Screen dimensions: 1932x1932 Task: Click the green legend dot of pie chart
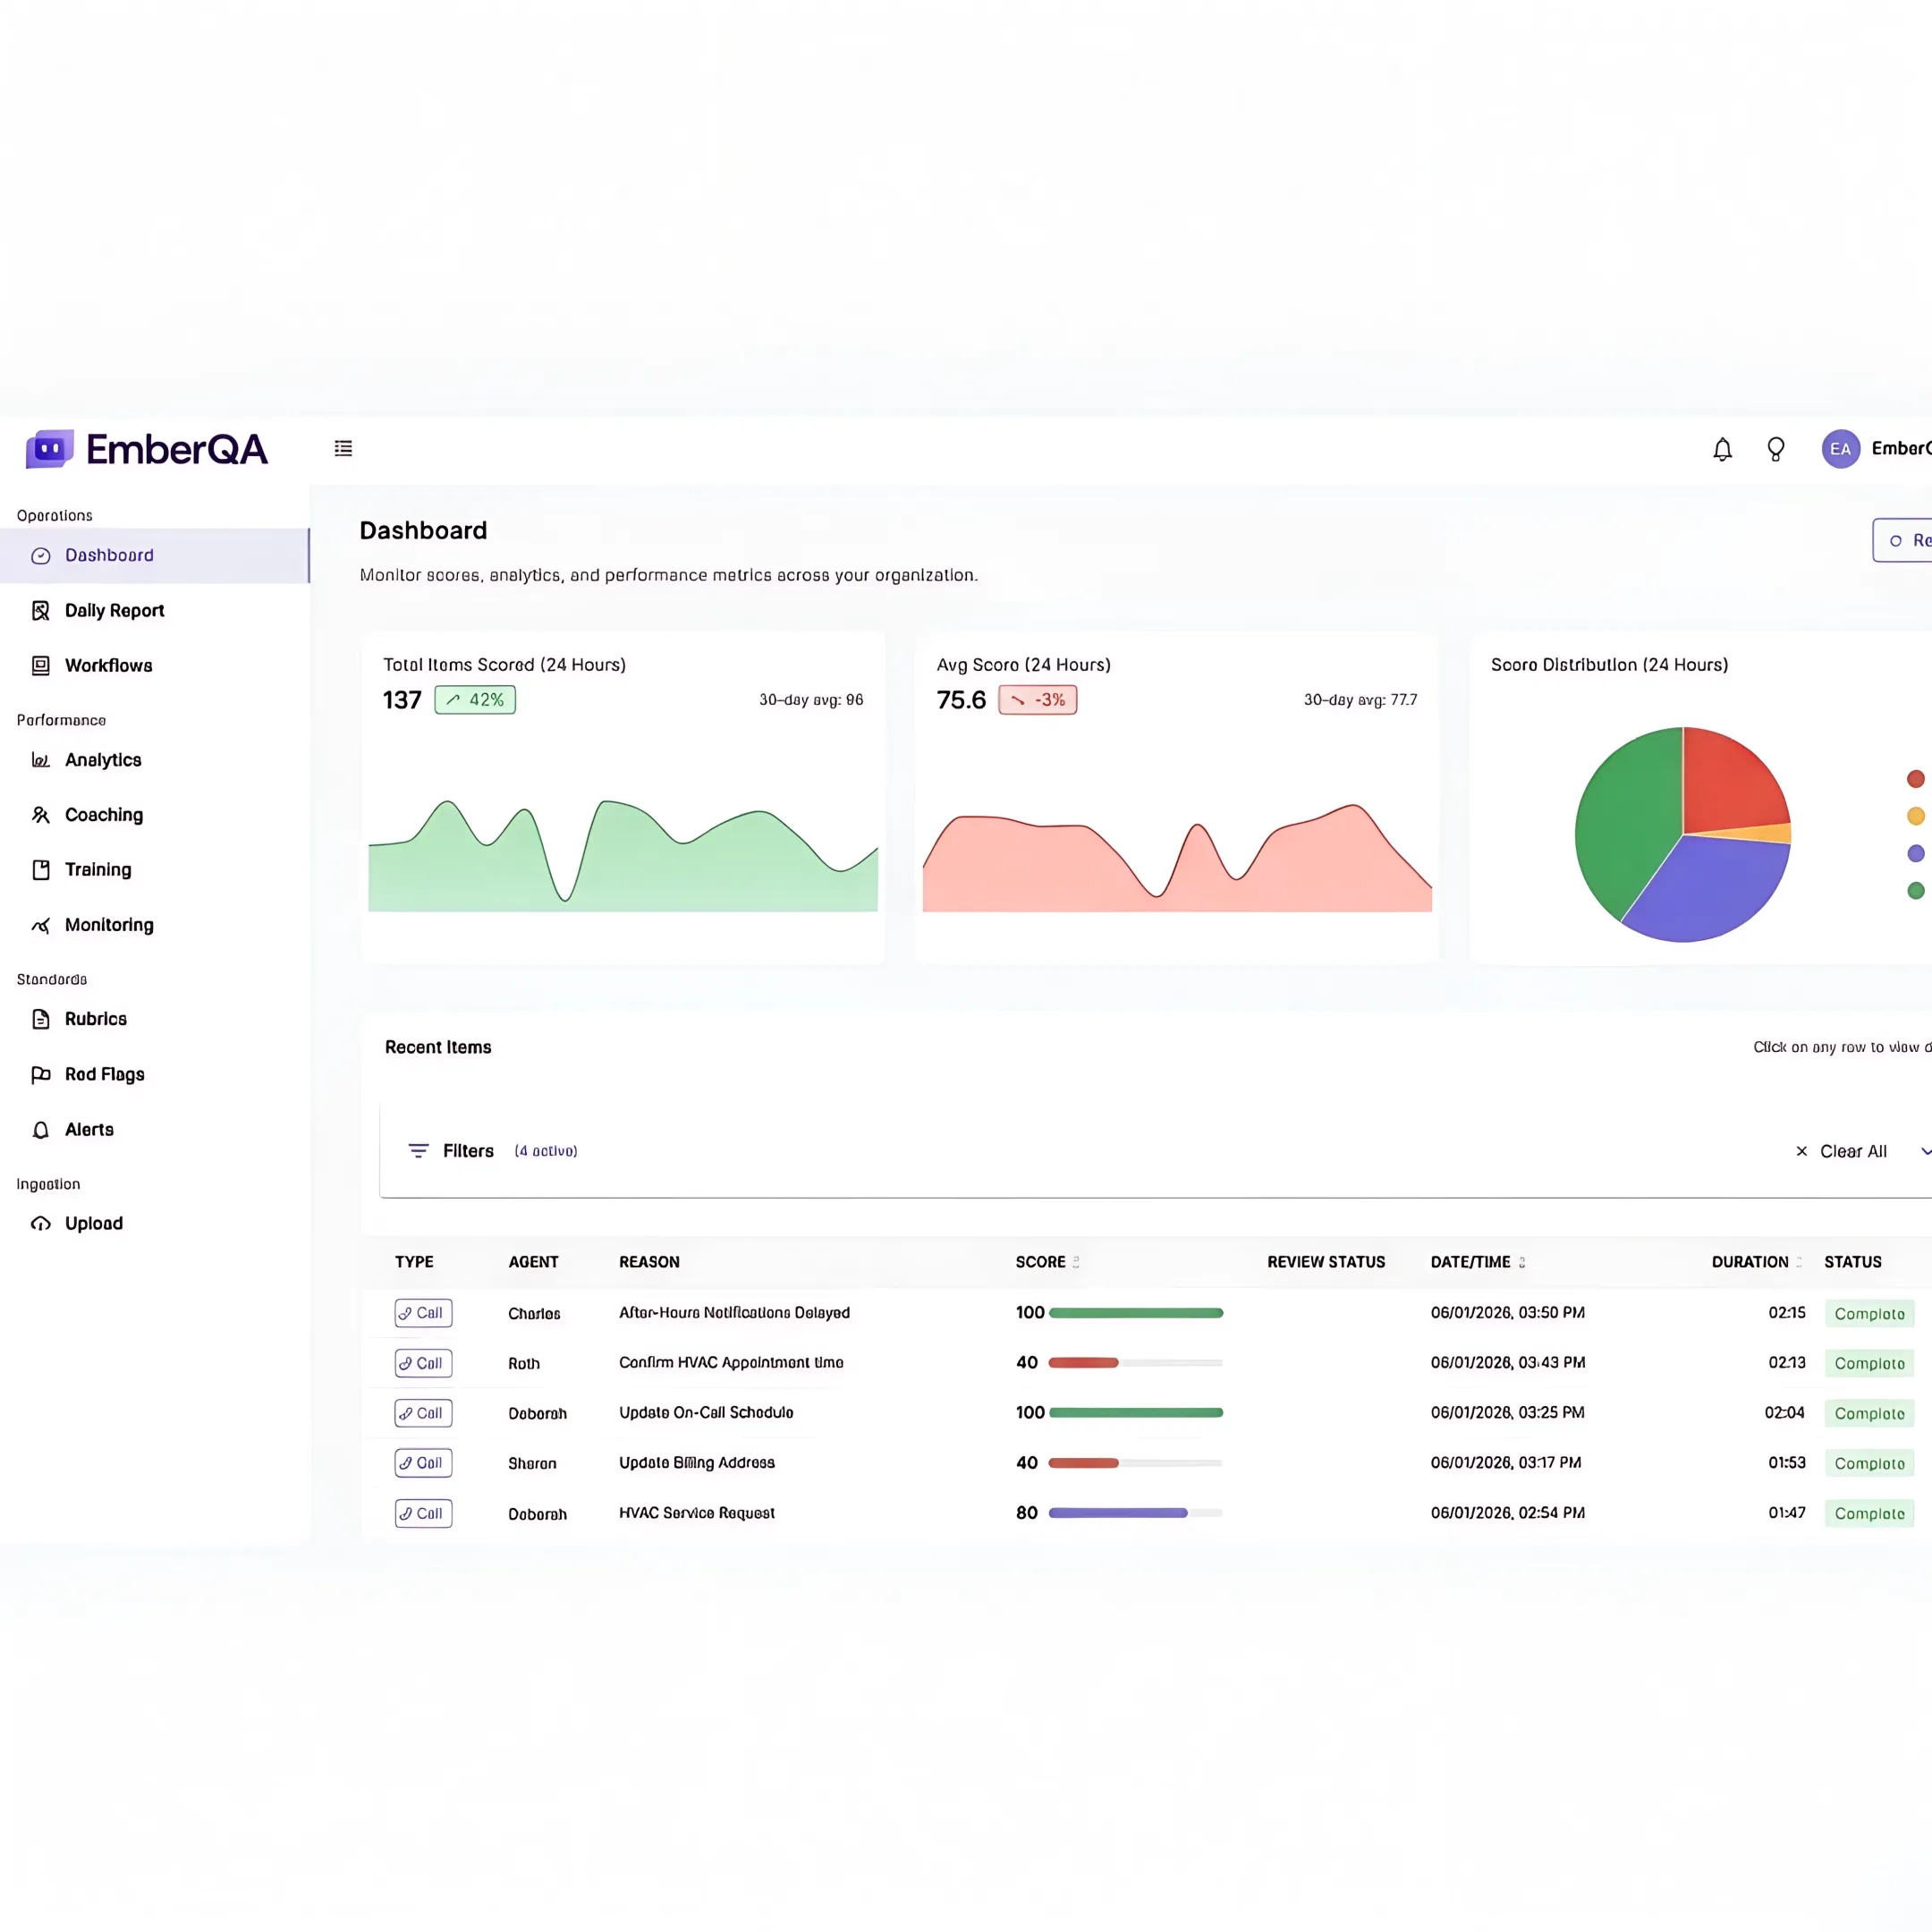(x=1916, y=891)
